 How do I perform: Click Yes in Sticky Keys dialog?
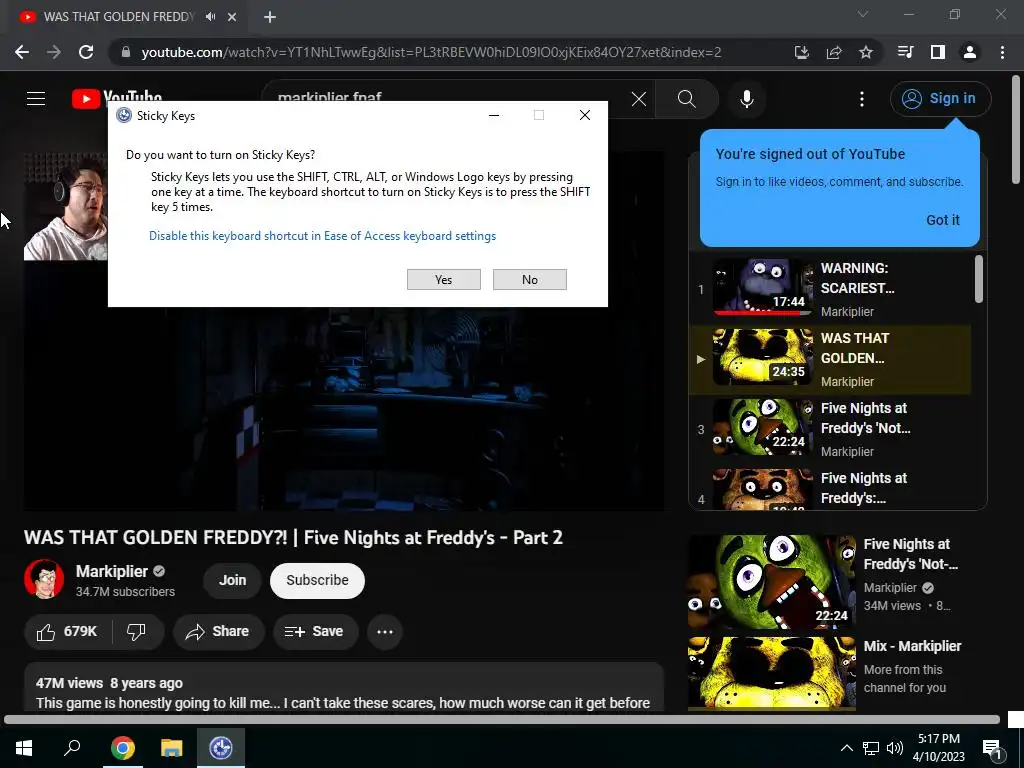pos(443,280)
